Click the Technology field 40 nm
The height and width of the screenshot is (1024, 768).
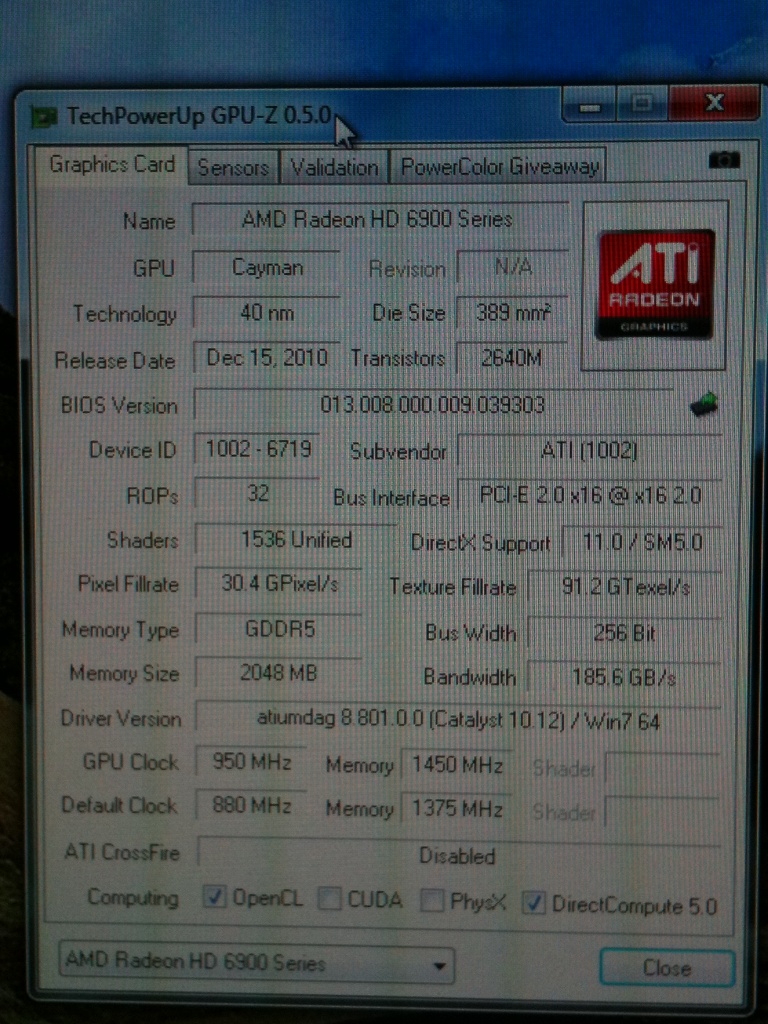(266, 313)
